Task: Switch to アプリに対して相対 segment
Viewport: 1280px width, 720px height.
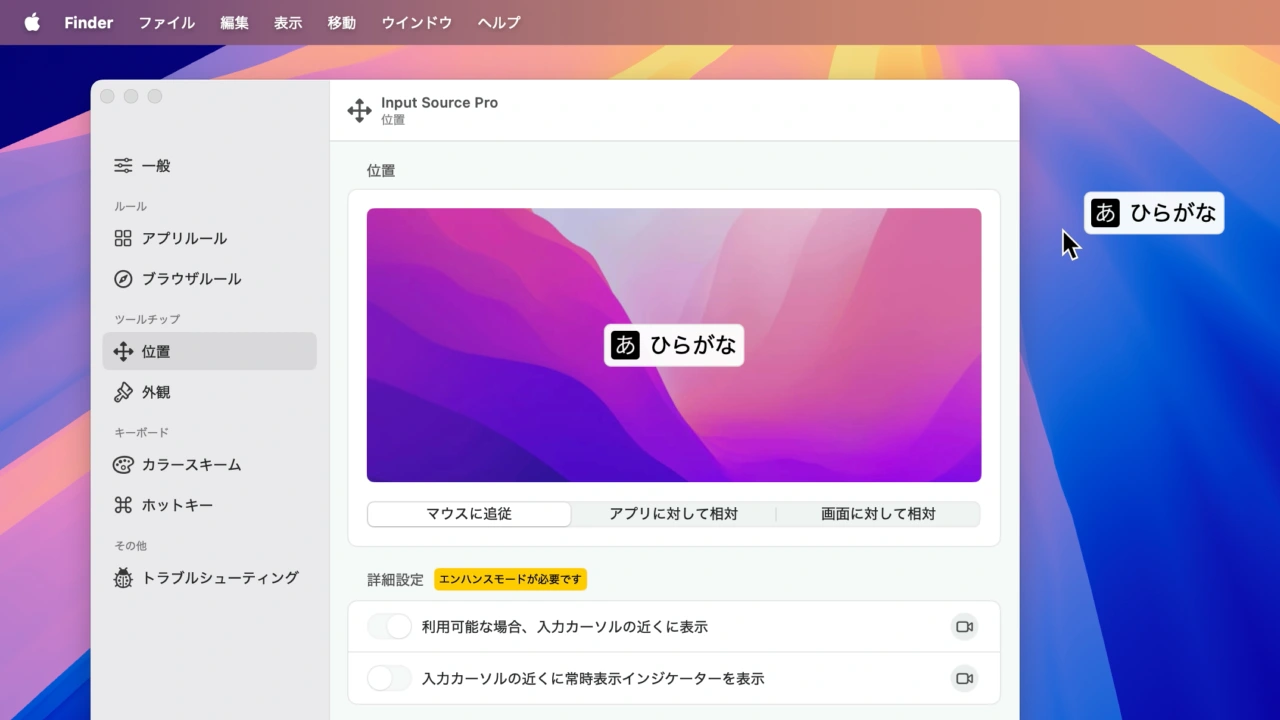Action: (673, 514)
